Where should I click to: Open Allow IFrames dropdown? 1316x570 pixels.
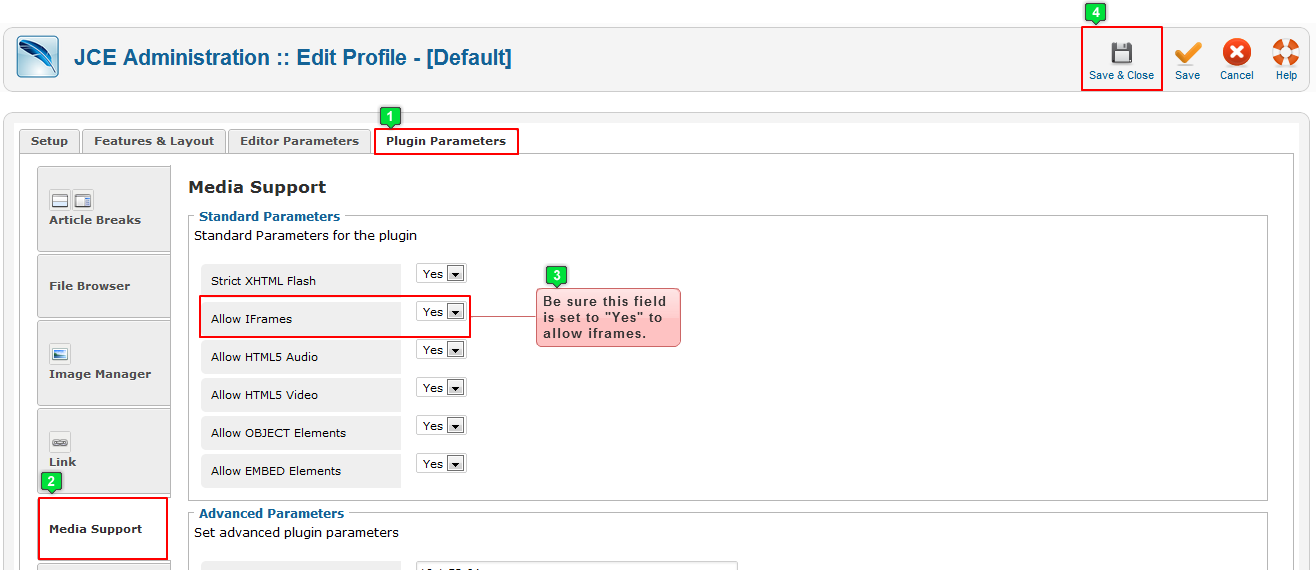pyautogui.click(x=441, y=312)
